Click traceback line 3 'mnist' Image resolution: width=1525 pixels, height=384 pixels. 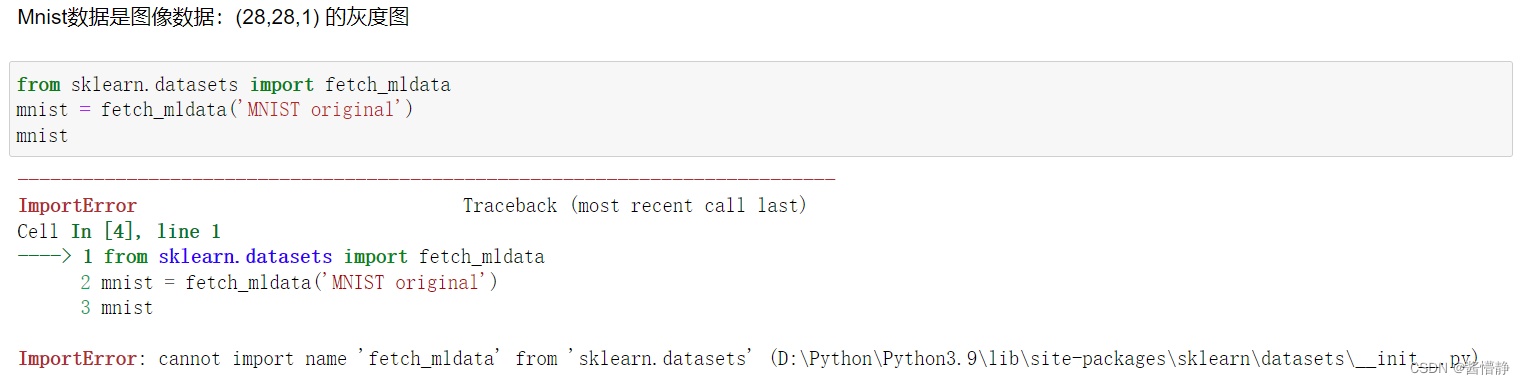(117, 308)
